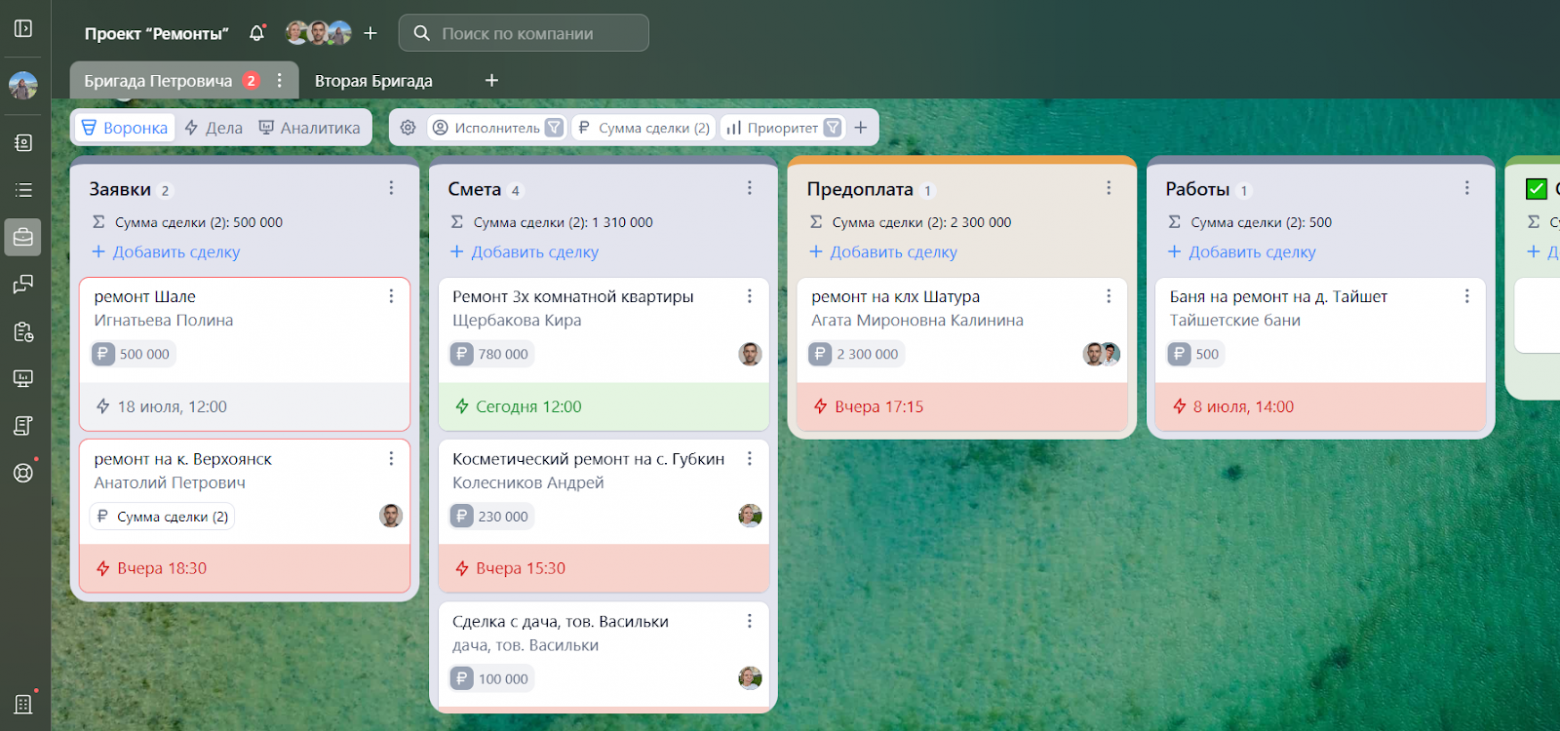Image resolution: width=1560 pixels, height=731 pixels.
Task: Click the green checkbox in last column
Action: coord(1536,189)
